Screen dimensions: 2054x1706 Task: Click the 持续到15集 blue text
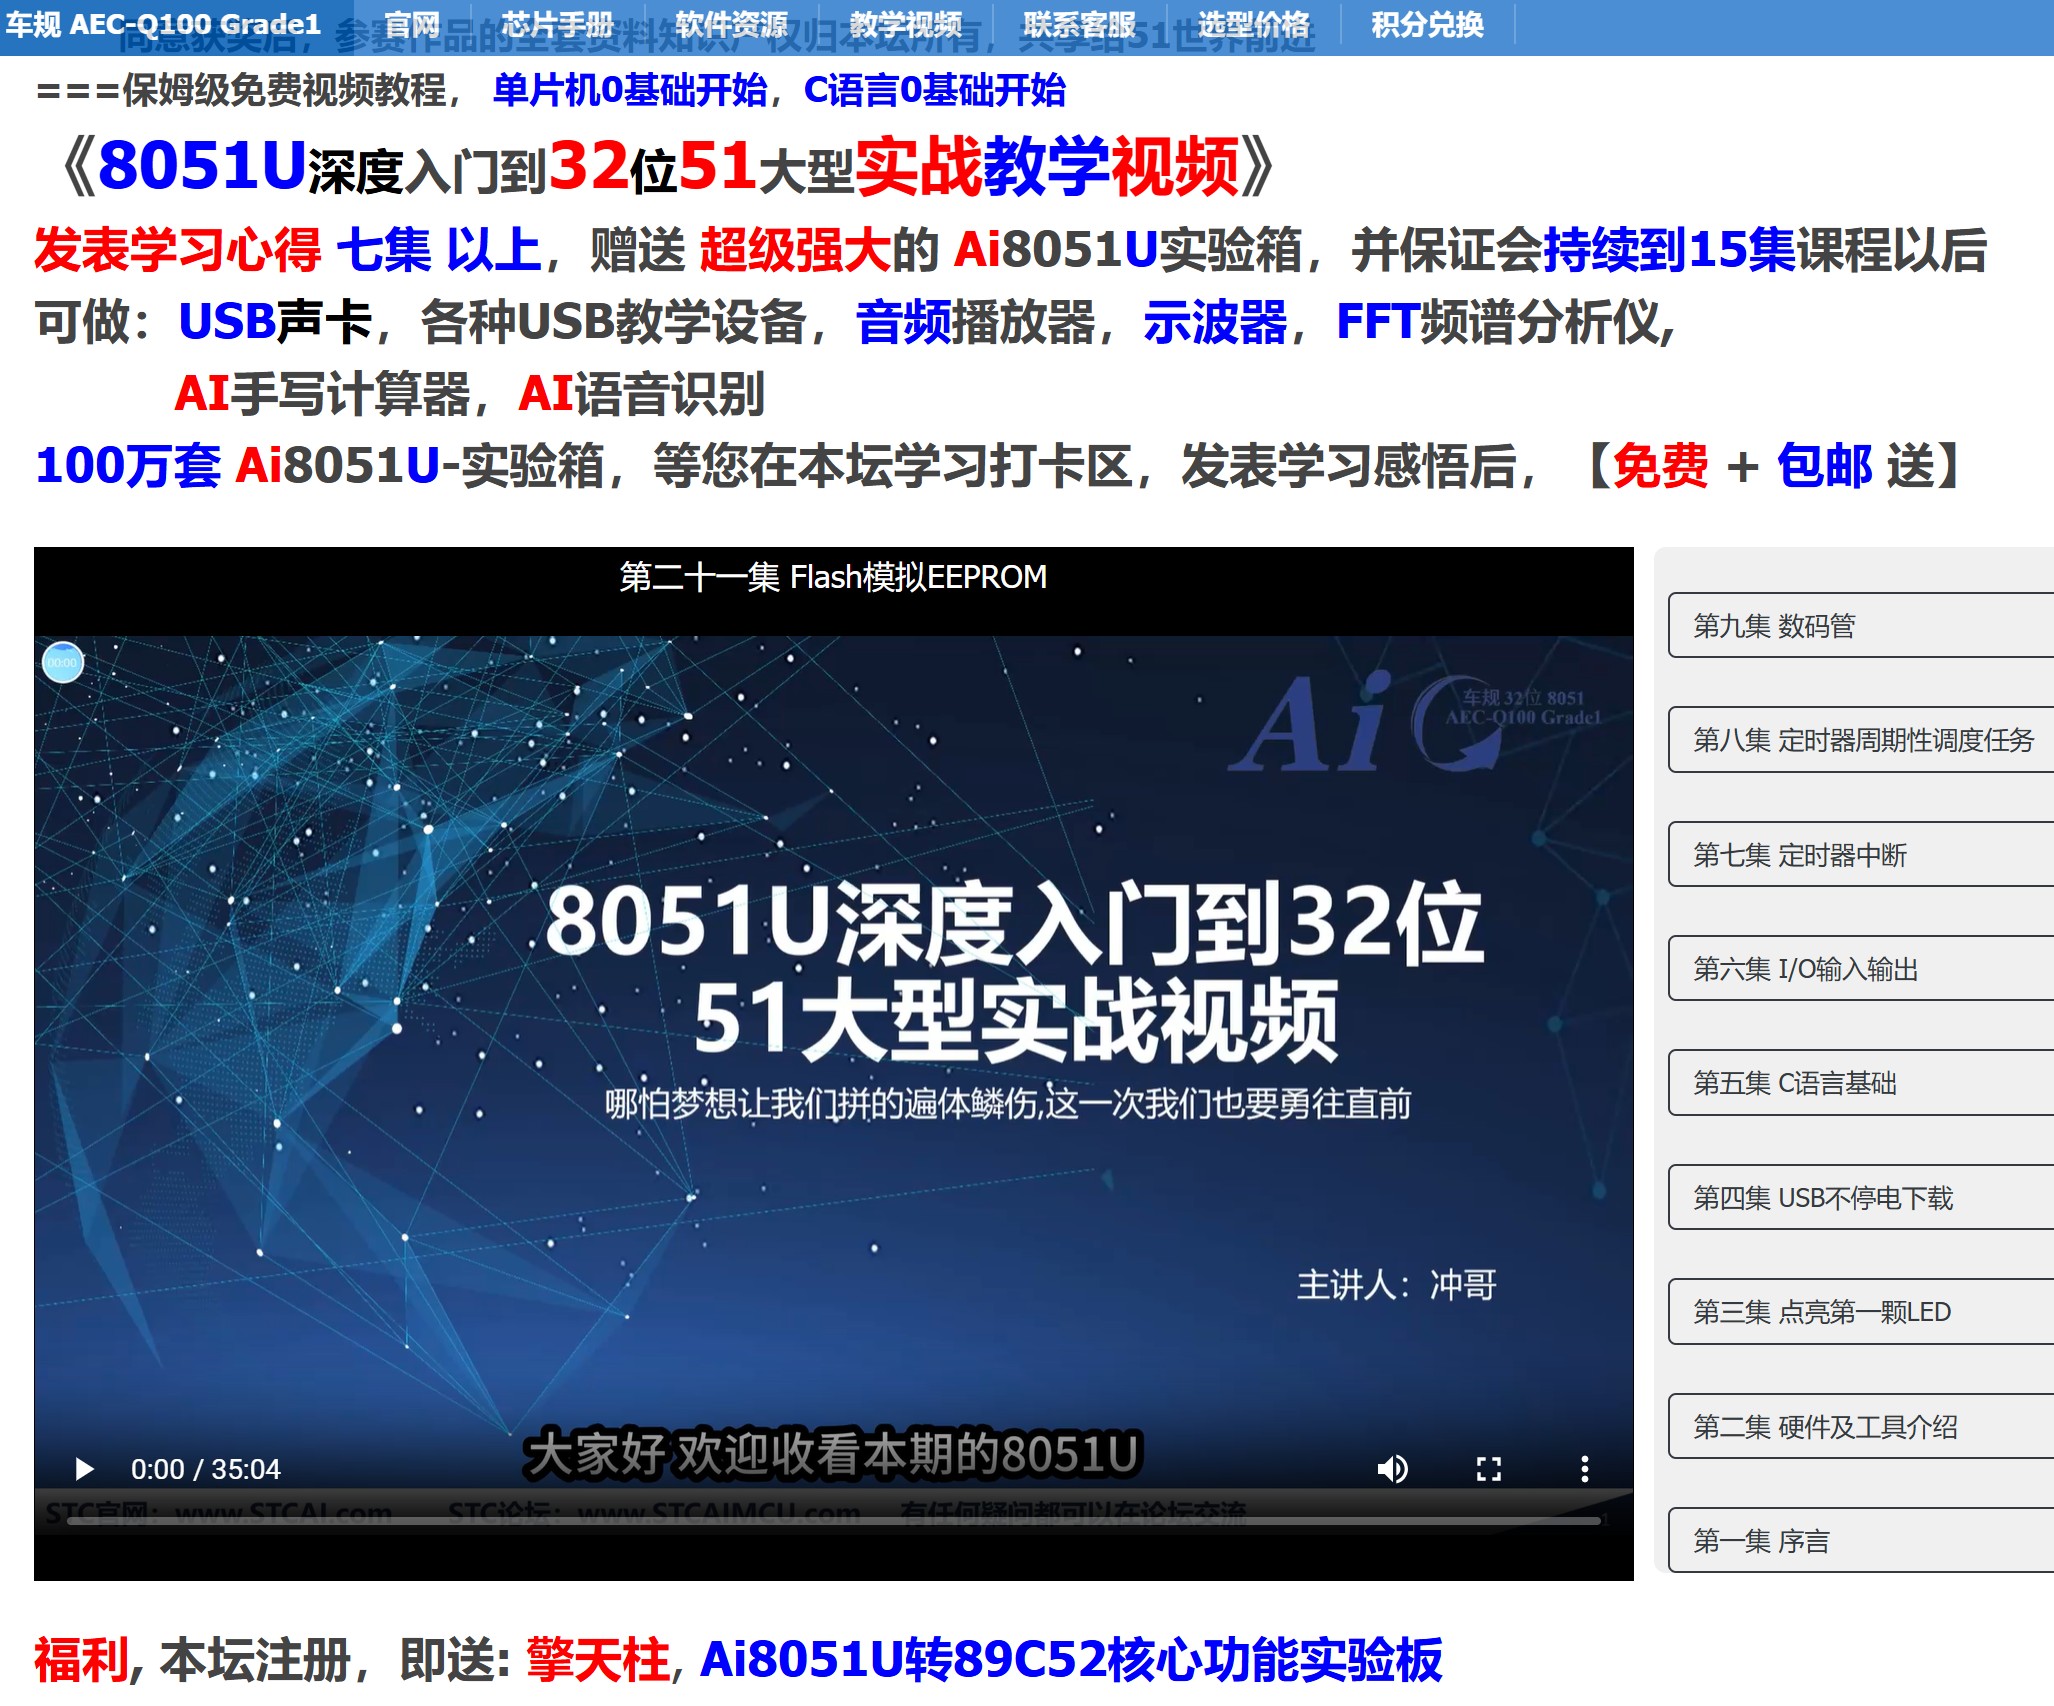(x=1669, y=249)
